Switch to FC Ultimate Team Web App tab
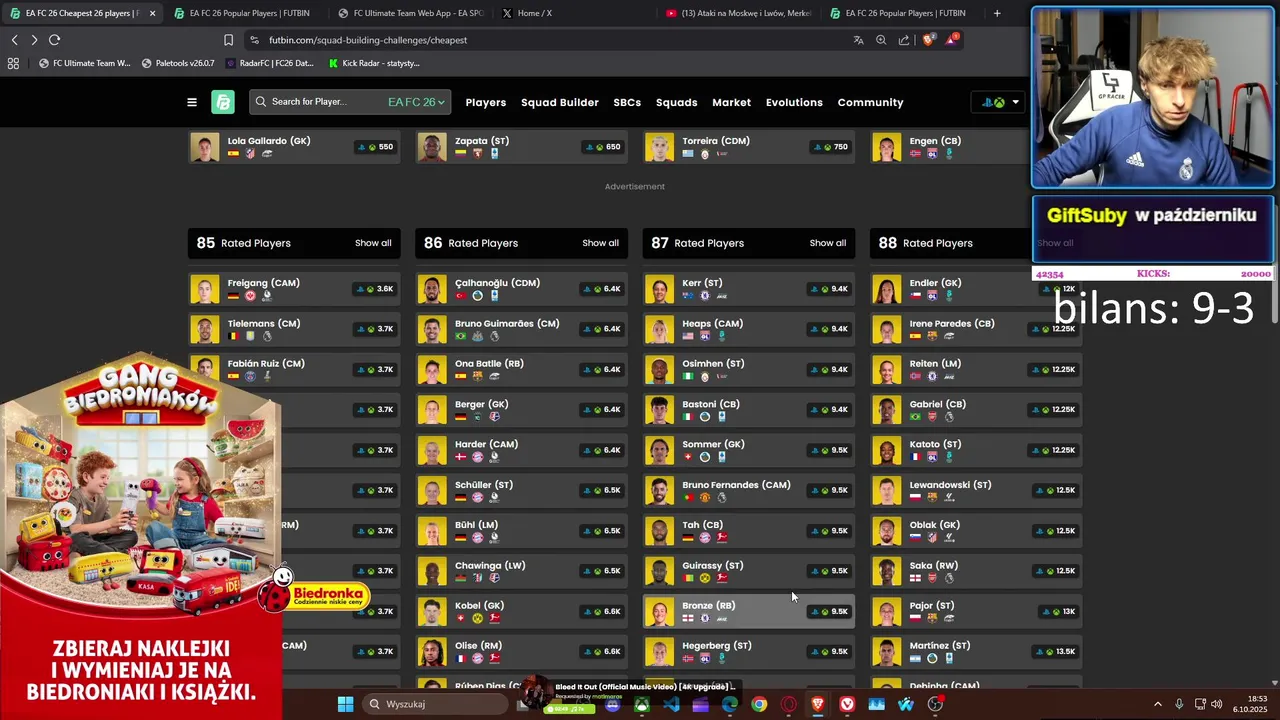 [x=410, y=13]
